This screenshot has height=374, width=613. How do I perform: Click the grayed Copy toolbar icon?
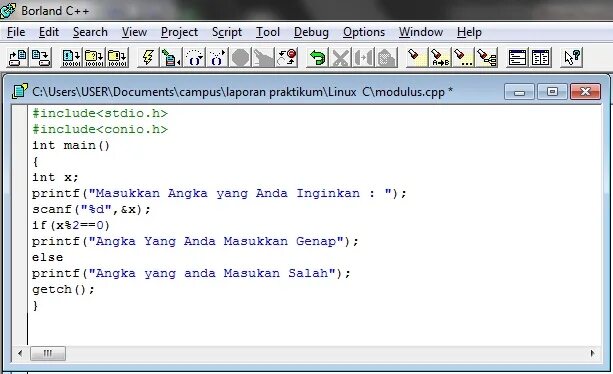pyautogui.click(x=364, y=58)
